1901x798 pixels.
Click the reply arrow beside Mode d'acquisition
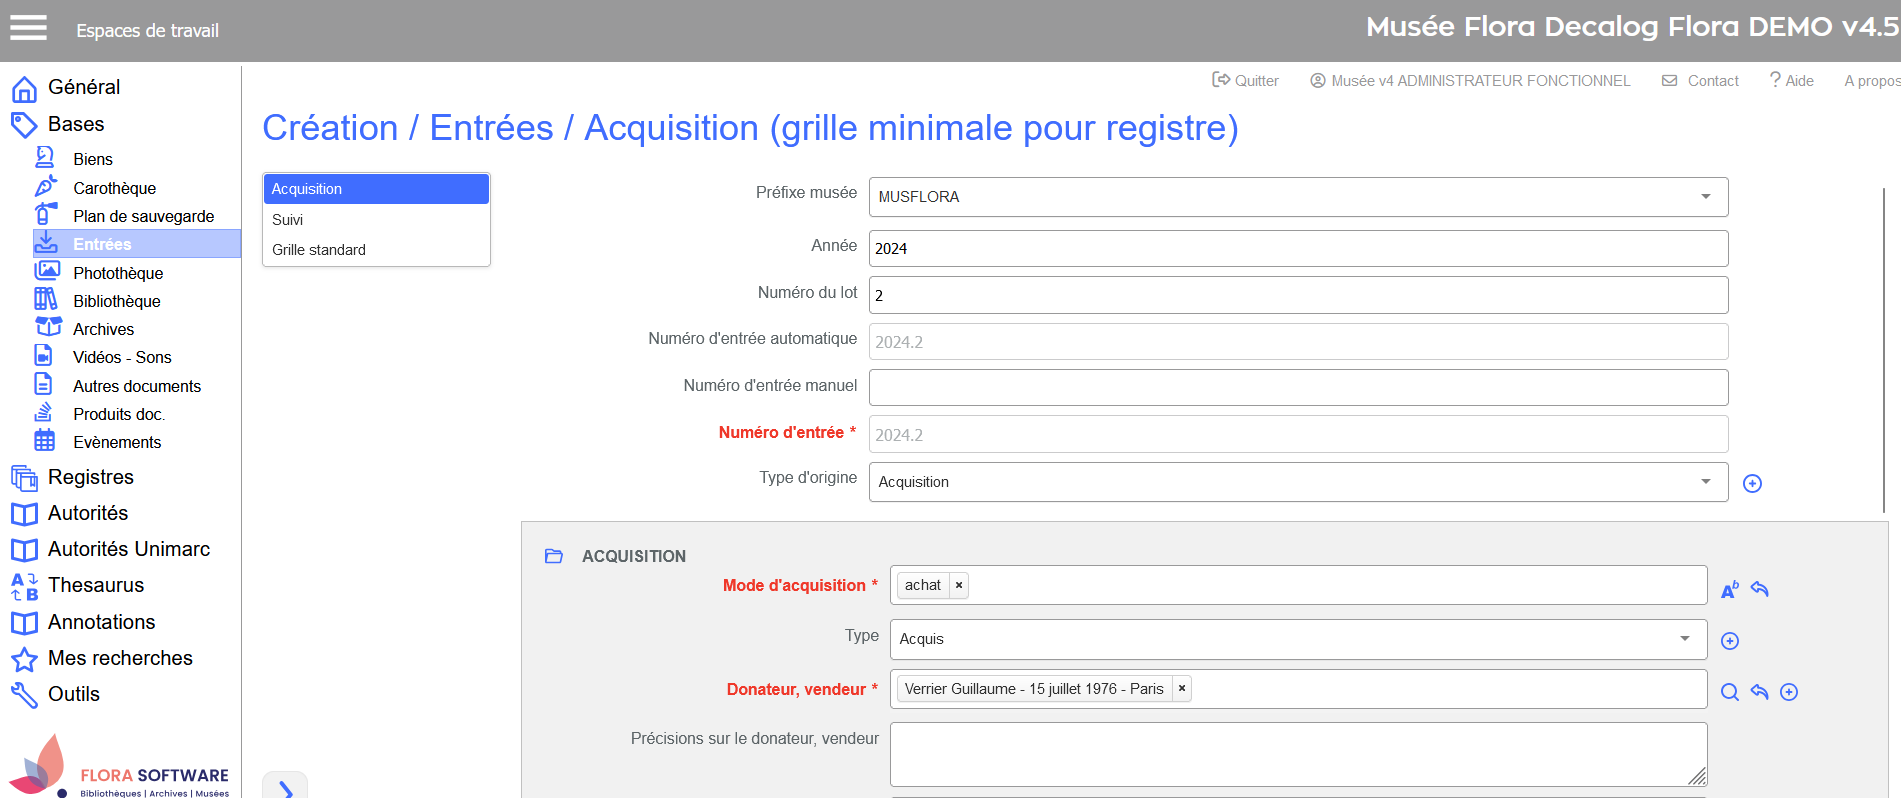tap(1760, 590)
